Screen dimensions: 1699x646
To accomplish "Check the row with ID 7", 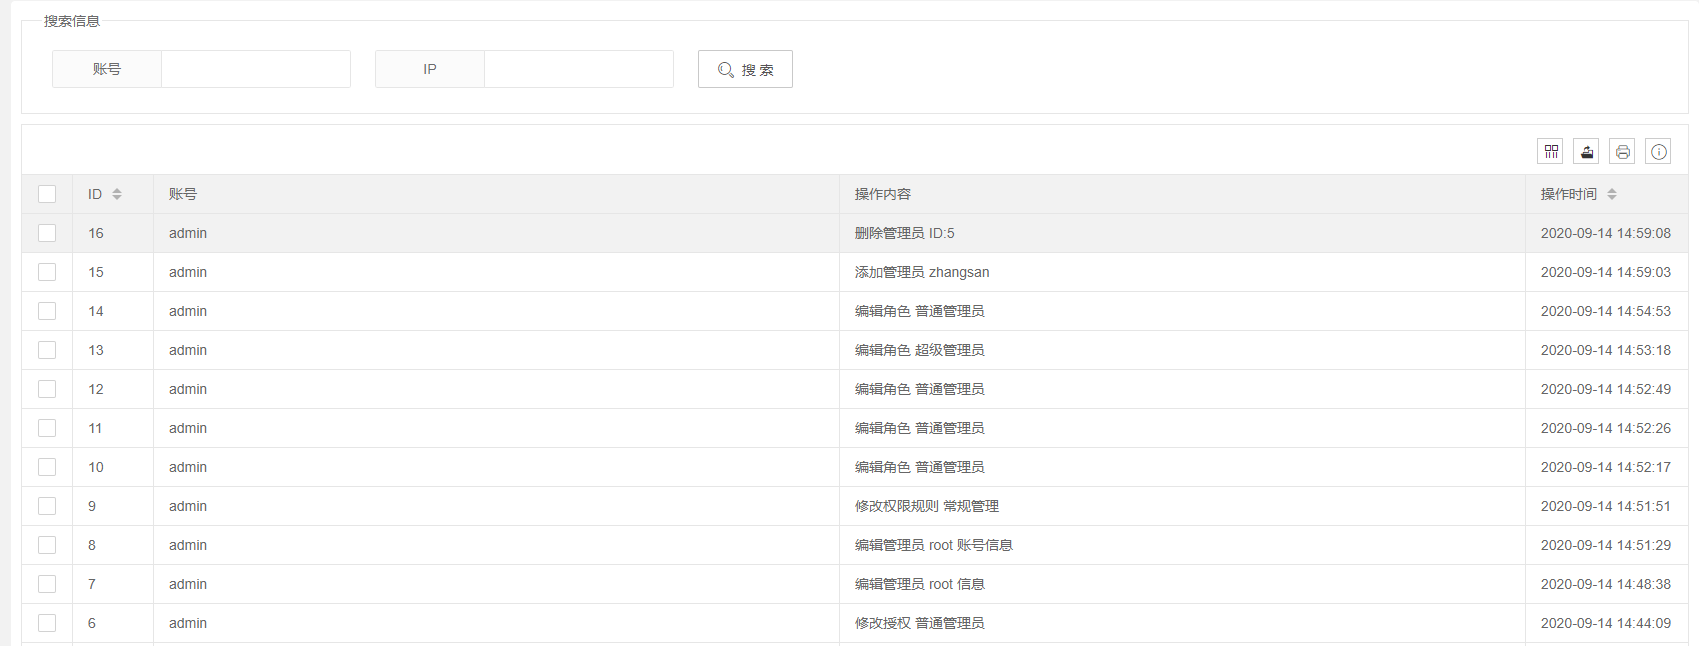I will pyautogui.click(x=47, y=584).
